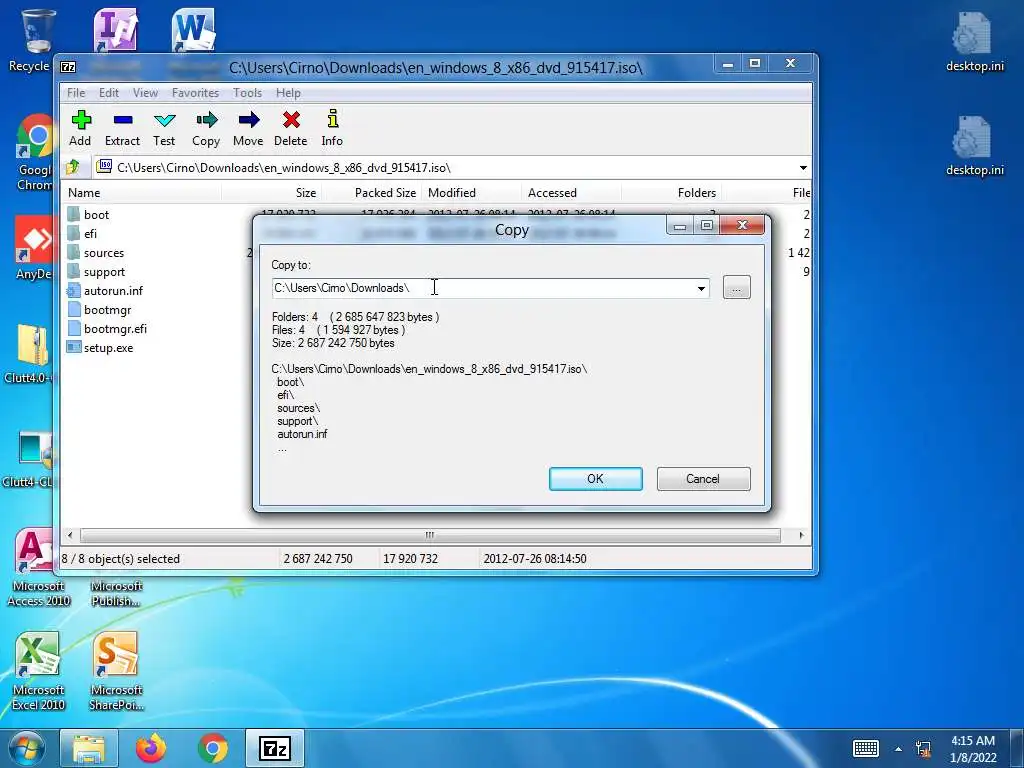
Task: Expand the Copy to path dropdown
Action: pyautogui.click(x=701, y=288)
